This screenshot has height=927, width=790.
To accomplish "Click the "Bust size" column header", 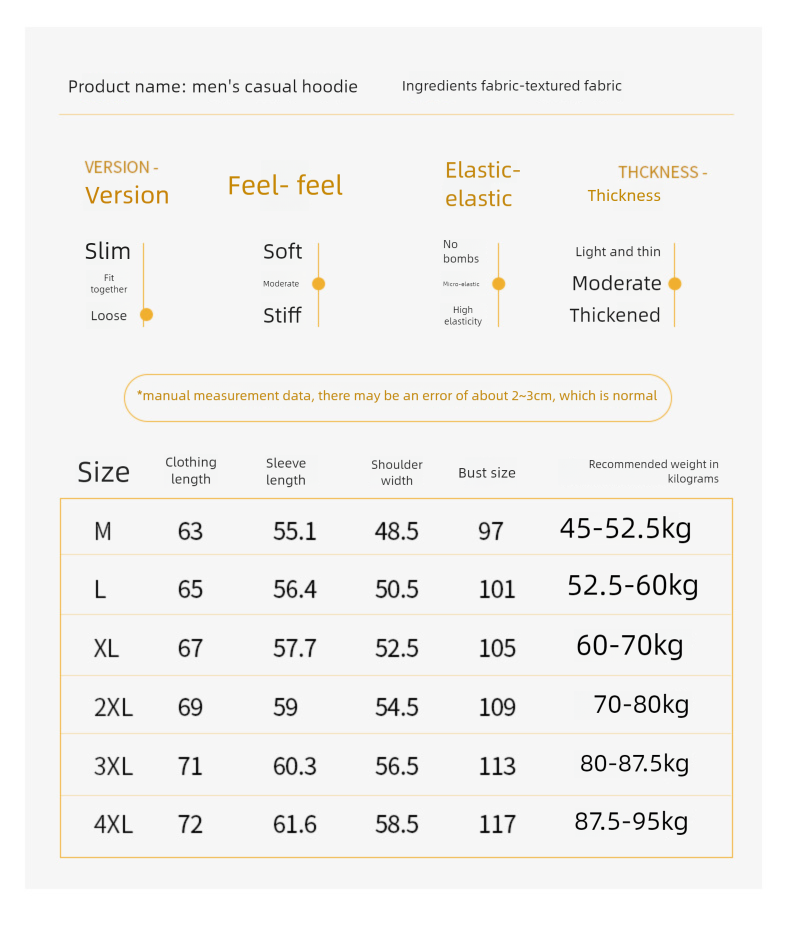I will (487, 473).
